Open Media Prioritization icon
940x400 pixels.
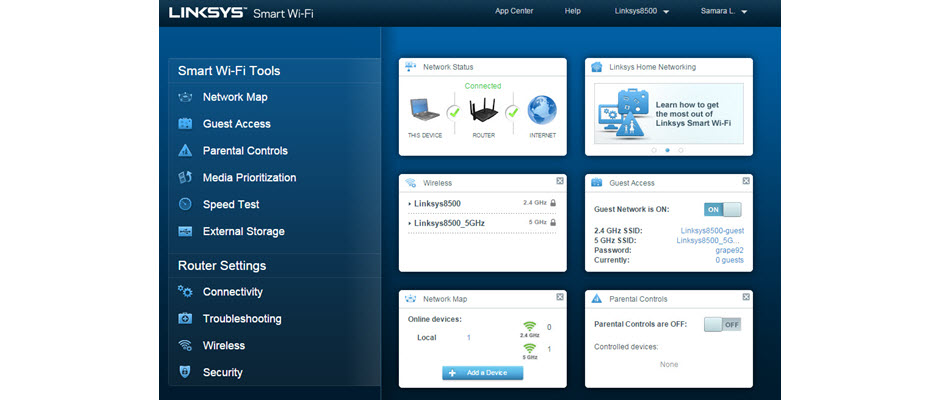point(185,178)
